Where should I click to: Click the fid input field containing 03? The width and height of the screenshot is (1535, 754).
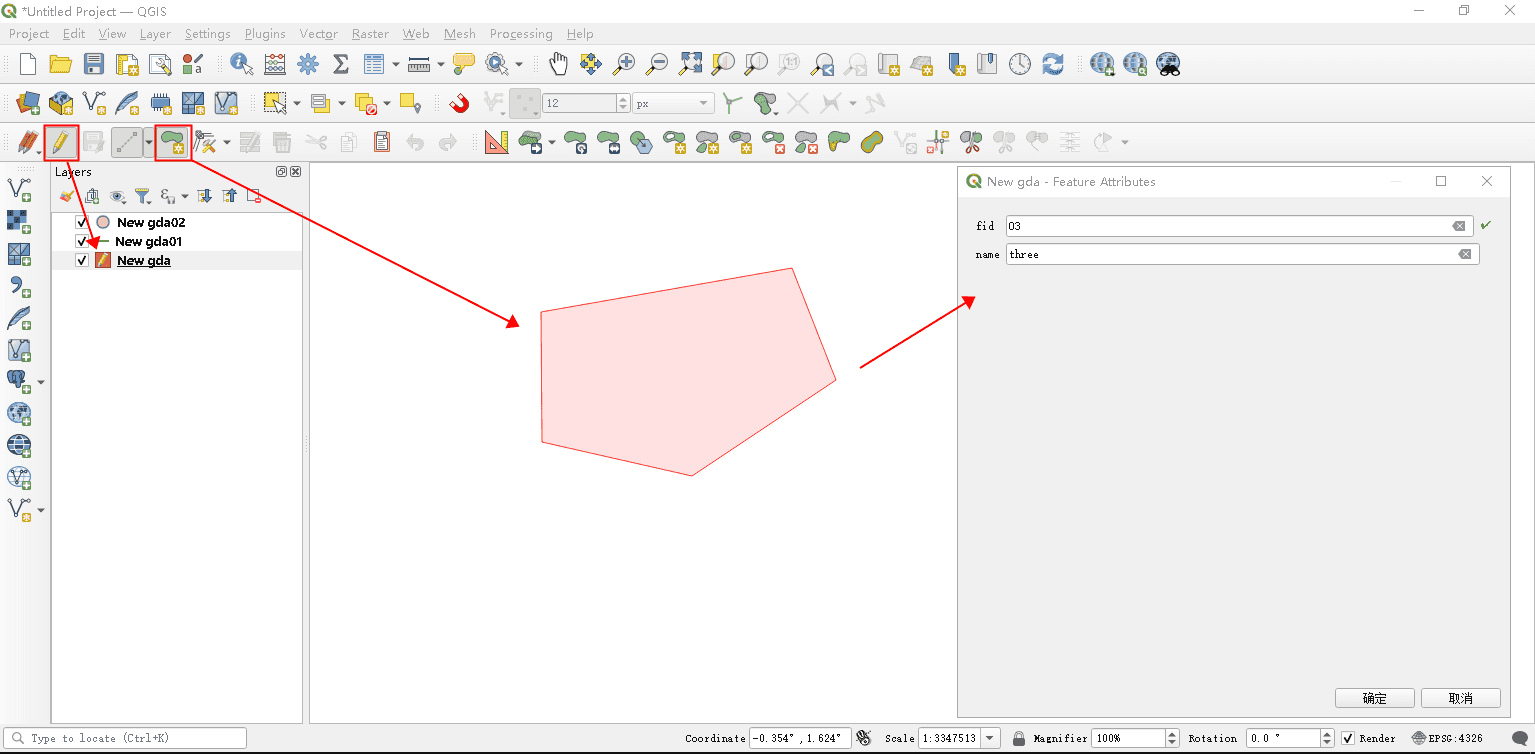click(x=1239, y=226)
